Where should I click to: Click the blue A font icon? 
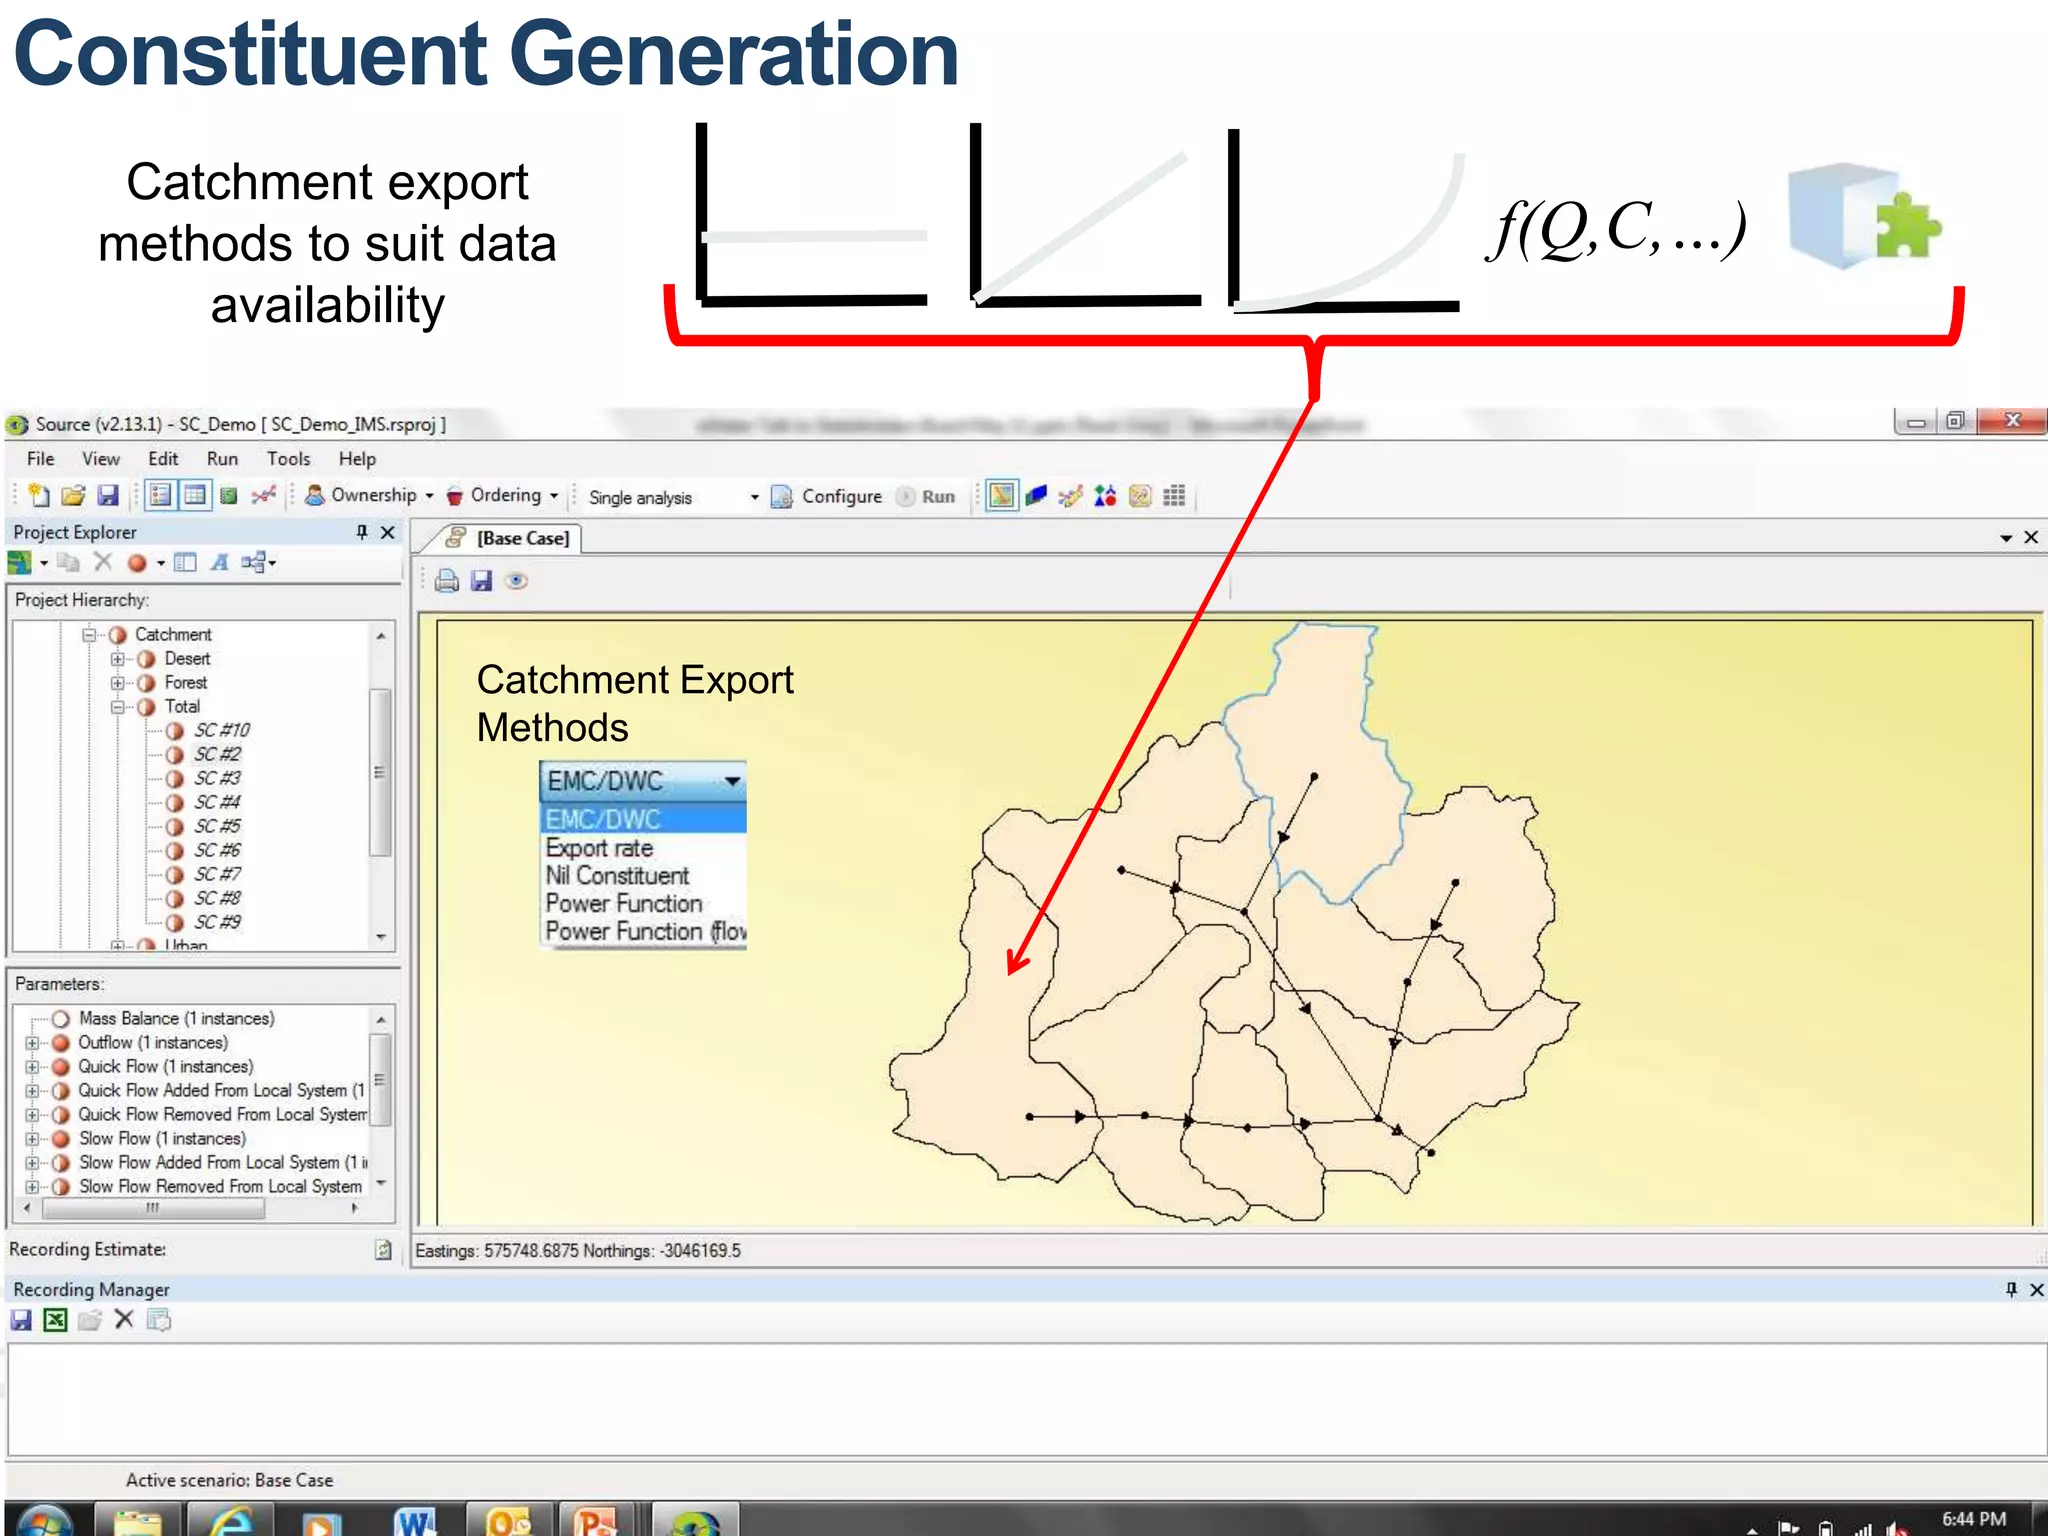pyautogui.click(x=220, y=562)
